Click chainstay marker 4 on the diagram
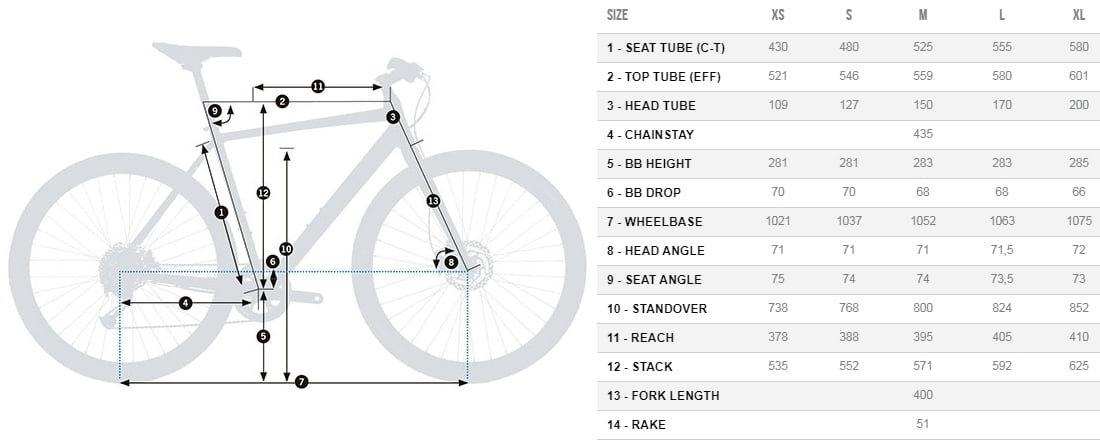Viewport: 1100px width, 442px height. coord(185,303)
